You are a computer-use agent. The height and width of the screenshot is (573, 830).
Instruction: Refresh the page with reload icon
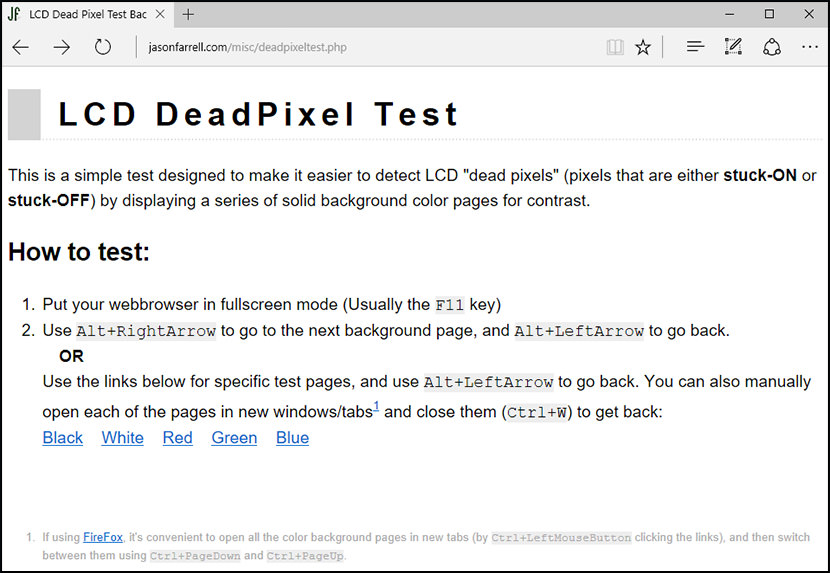(103, 47)
